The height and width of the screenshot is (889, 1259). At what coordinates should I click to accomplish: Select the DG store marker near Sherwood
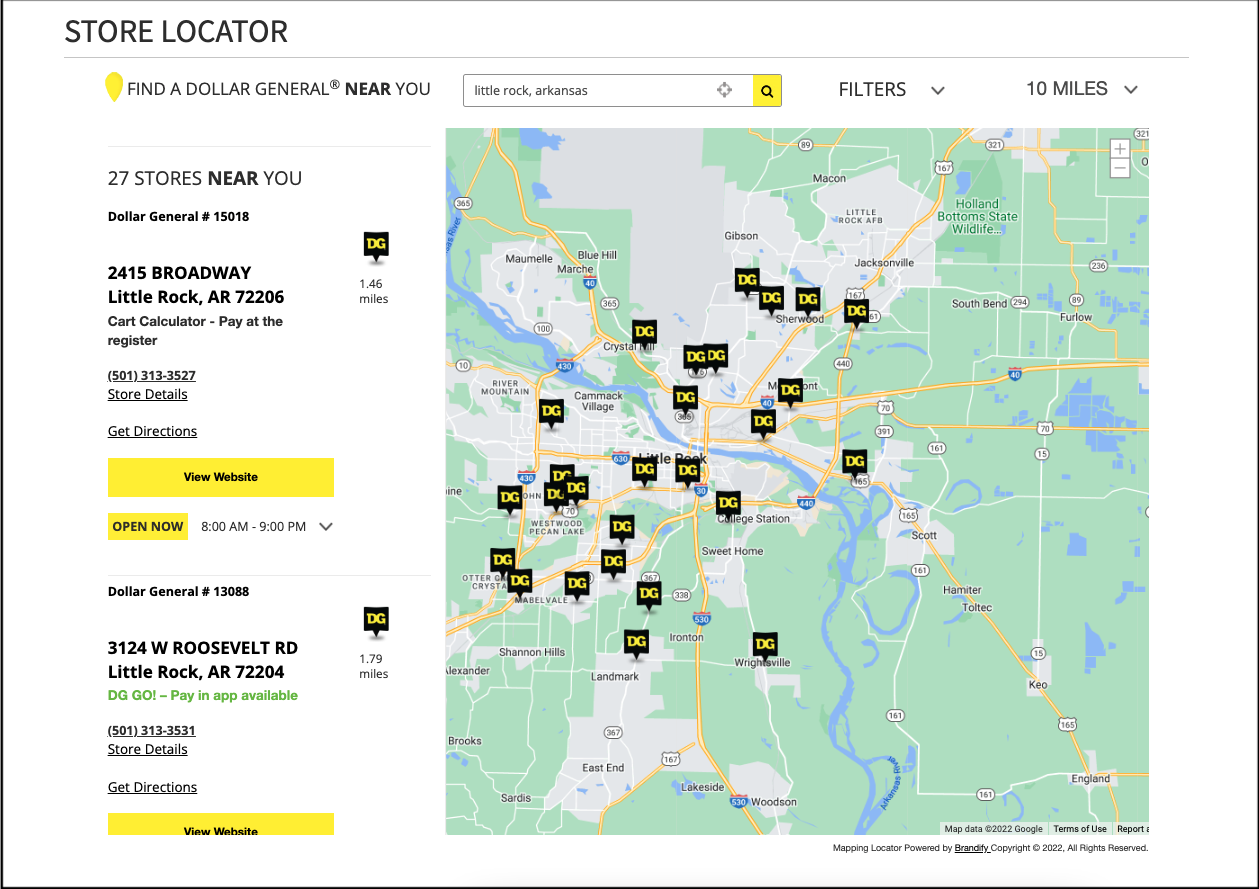click(806, 298)
